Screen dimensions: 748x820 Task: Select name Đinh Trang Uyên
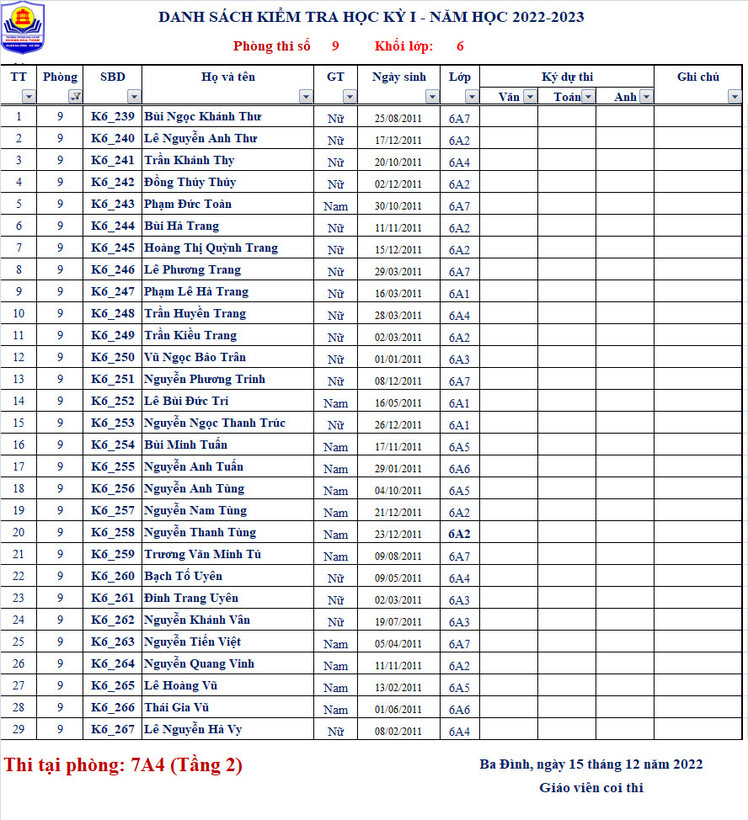pos(228,598)
